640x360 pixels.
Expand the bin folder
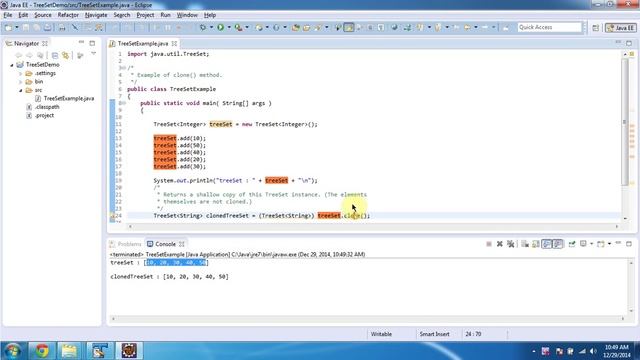click(20, 82)
